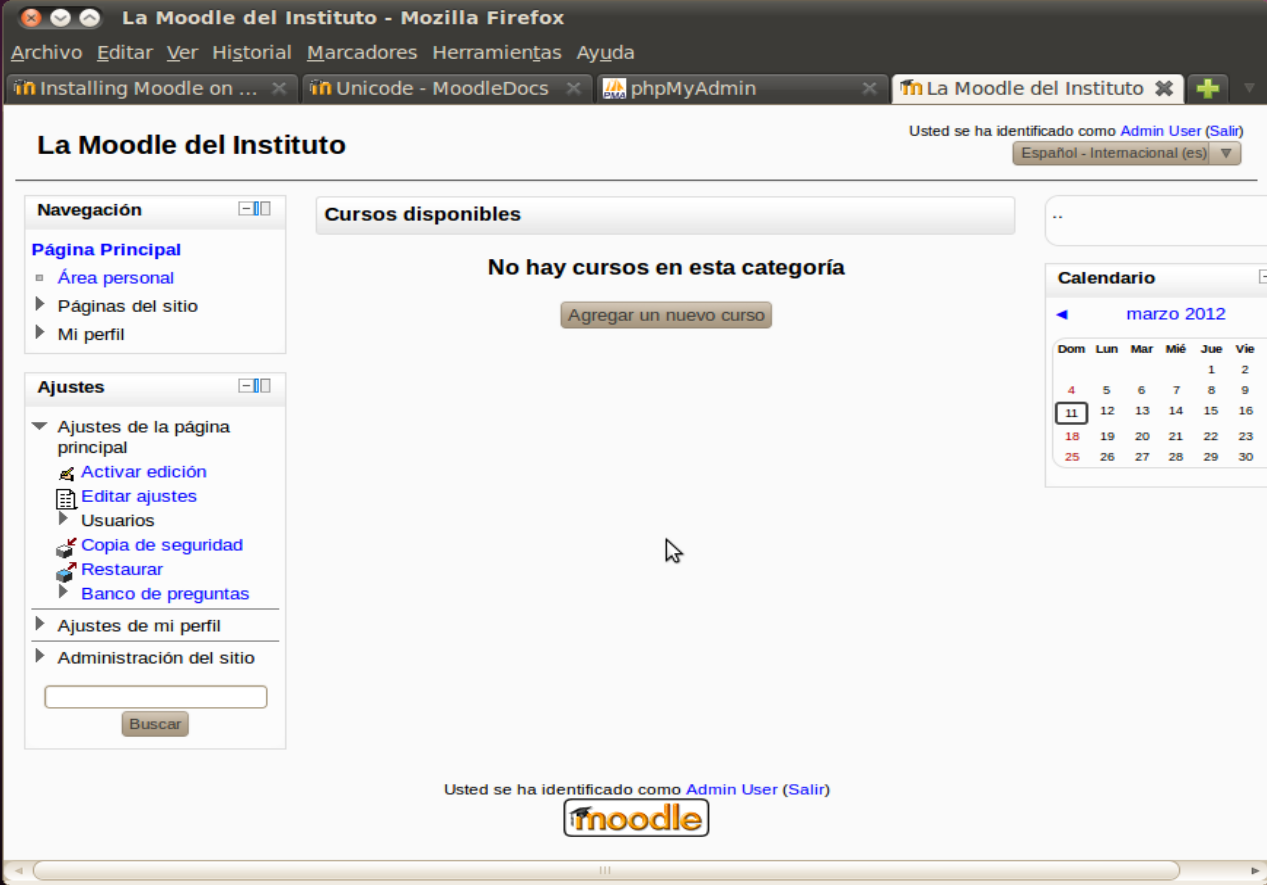Go to previous month with calendar arrow
Viewport: 1267px width, 885px height.
click(x=1061, y=314)
